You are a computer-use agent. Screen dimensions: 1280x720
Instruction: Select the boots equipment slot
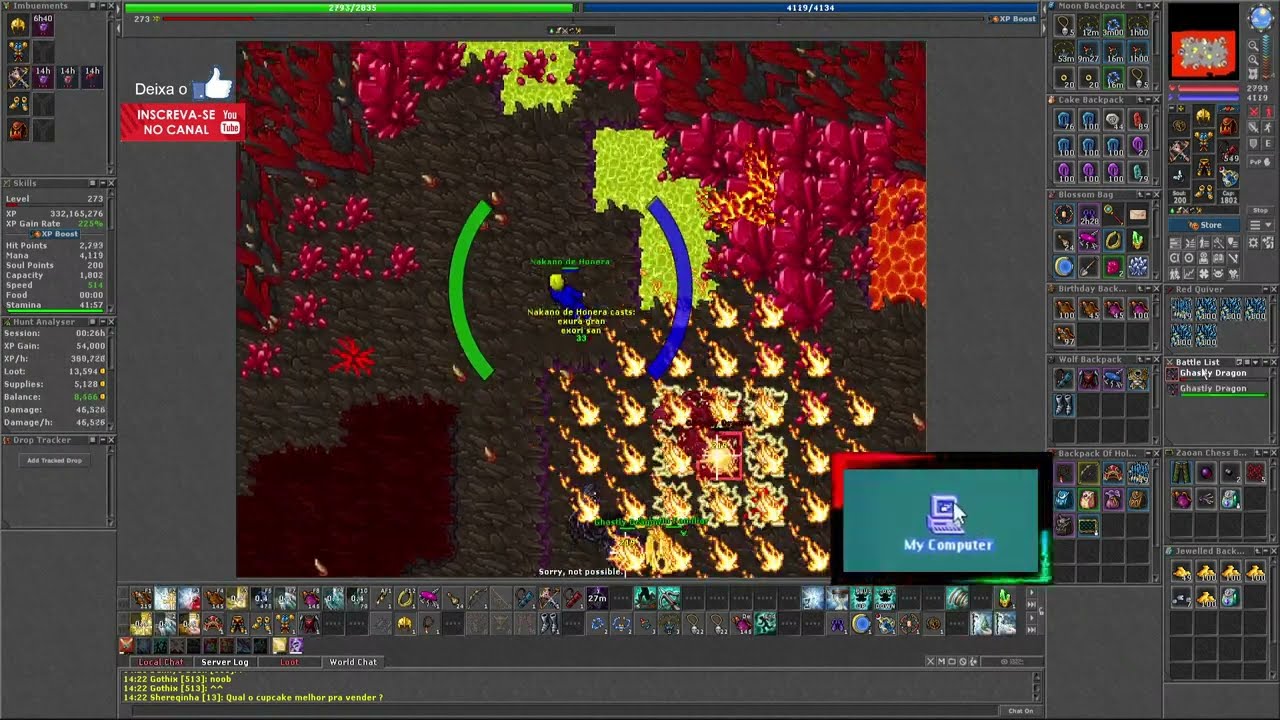tap(1203, 192)
